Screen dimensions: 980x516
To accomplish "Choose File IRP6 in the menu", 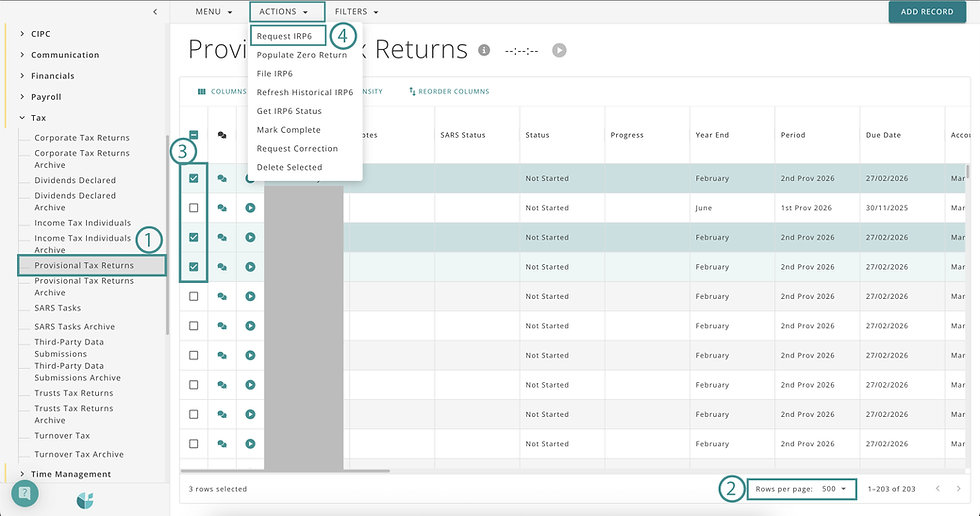I will [274, 74].
